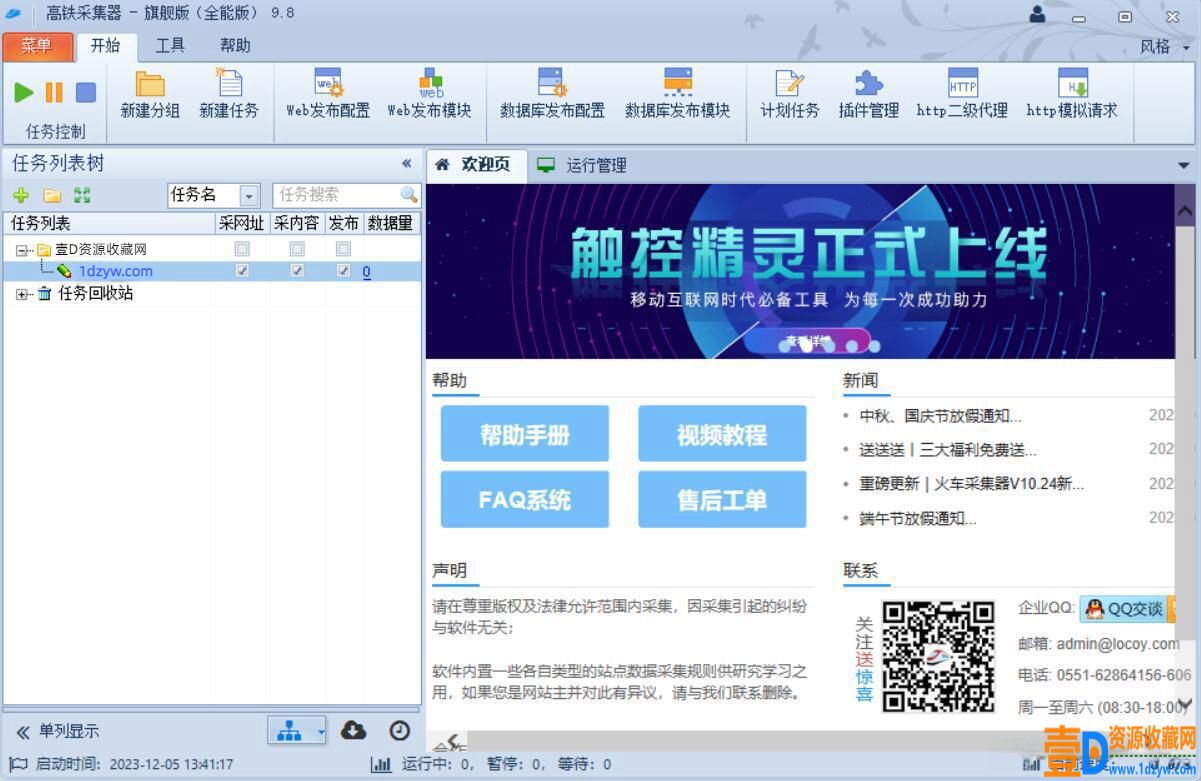Open the 工具 ribbon tab
Screen dimensions: 1201x781
click(170, 45)
